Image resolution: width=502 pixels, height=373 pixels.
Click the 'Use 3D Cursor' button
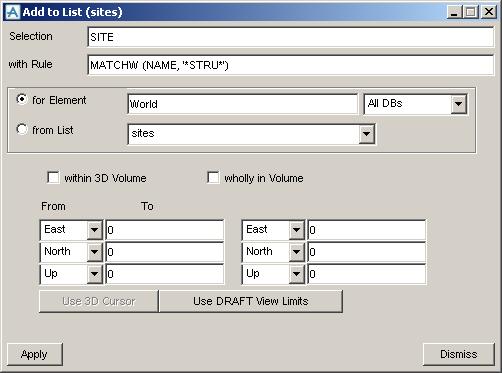coord(99,301)
